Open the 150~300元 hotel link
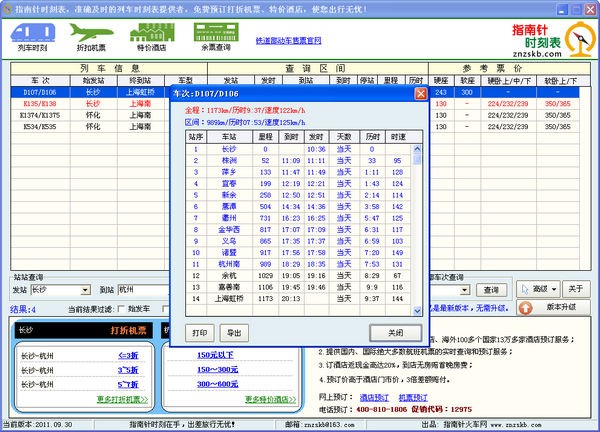This screenshot has width=600, height=432. [x=217, y=370]
